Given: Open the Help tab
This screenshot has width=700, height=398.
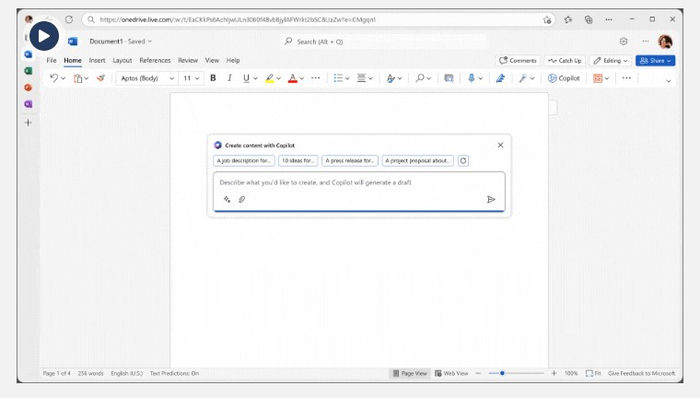Looking at the screenshot, I should tap(233, 60).
